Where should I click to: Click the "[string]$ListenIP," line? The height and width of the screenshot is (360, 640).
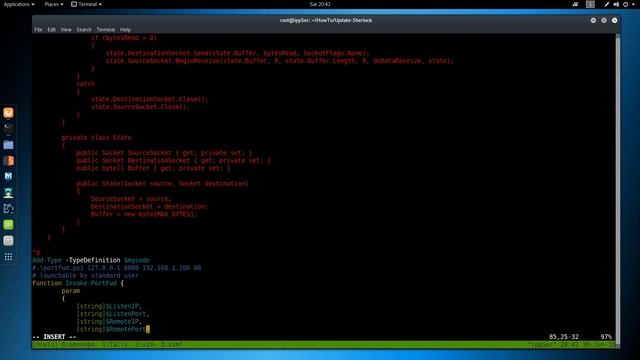pos(109,306)
